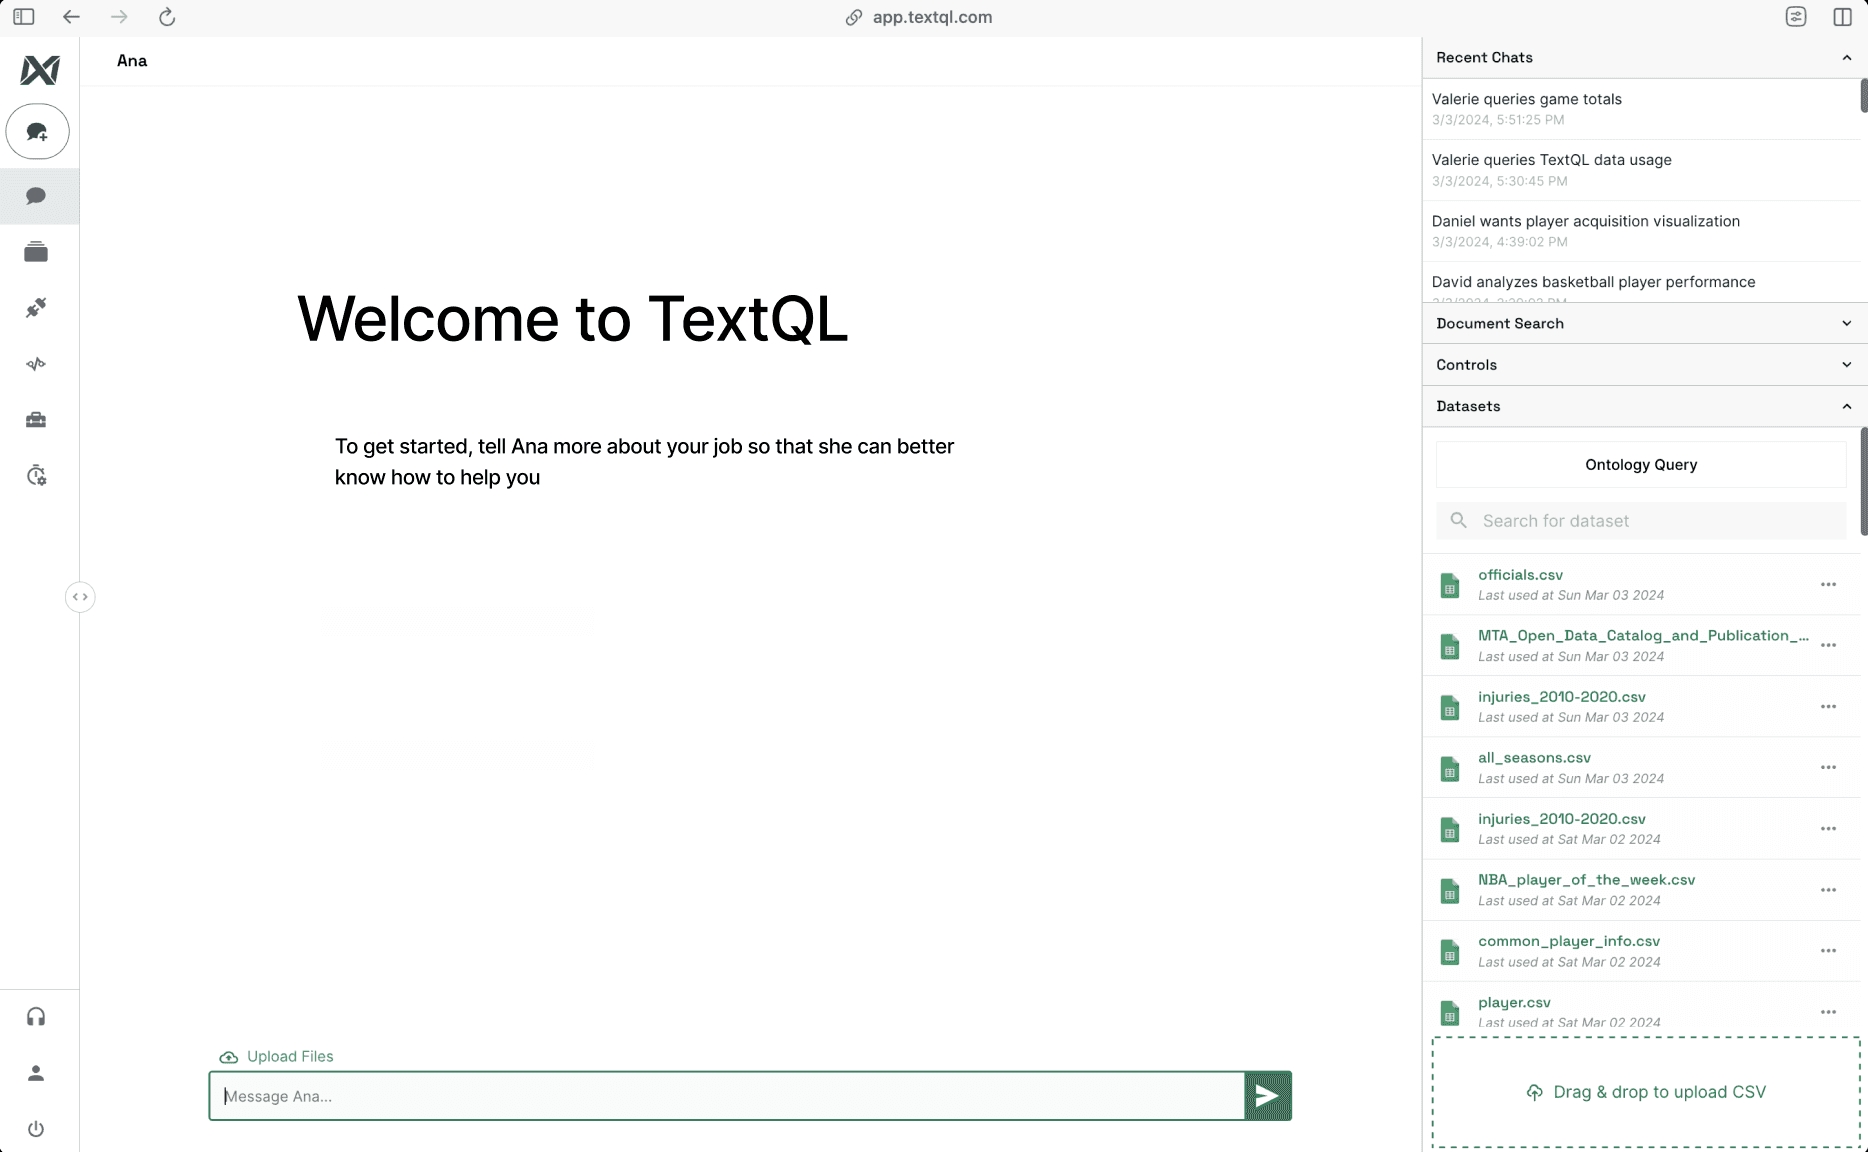Image resolution: width=1868 pixels, height=1152 pixels.
Task: Open options for all_seasons.csv
Action: click(x=1828, y=768)
